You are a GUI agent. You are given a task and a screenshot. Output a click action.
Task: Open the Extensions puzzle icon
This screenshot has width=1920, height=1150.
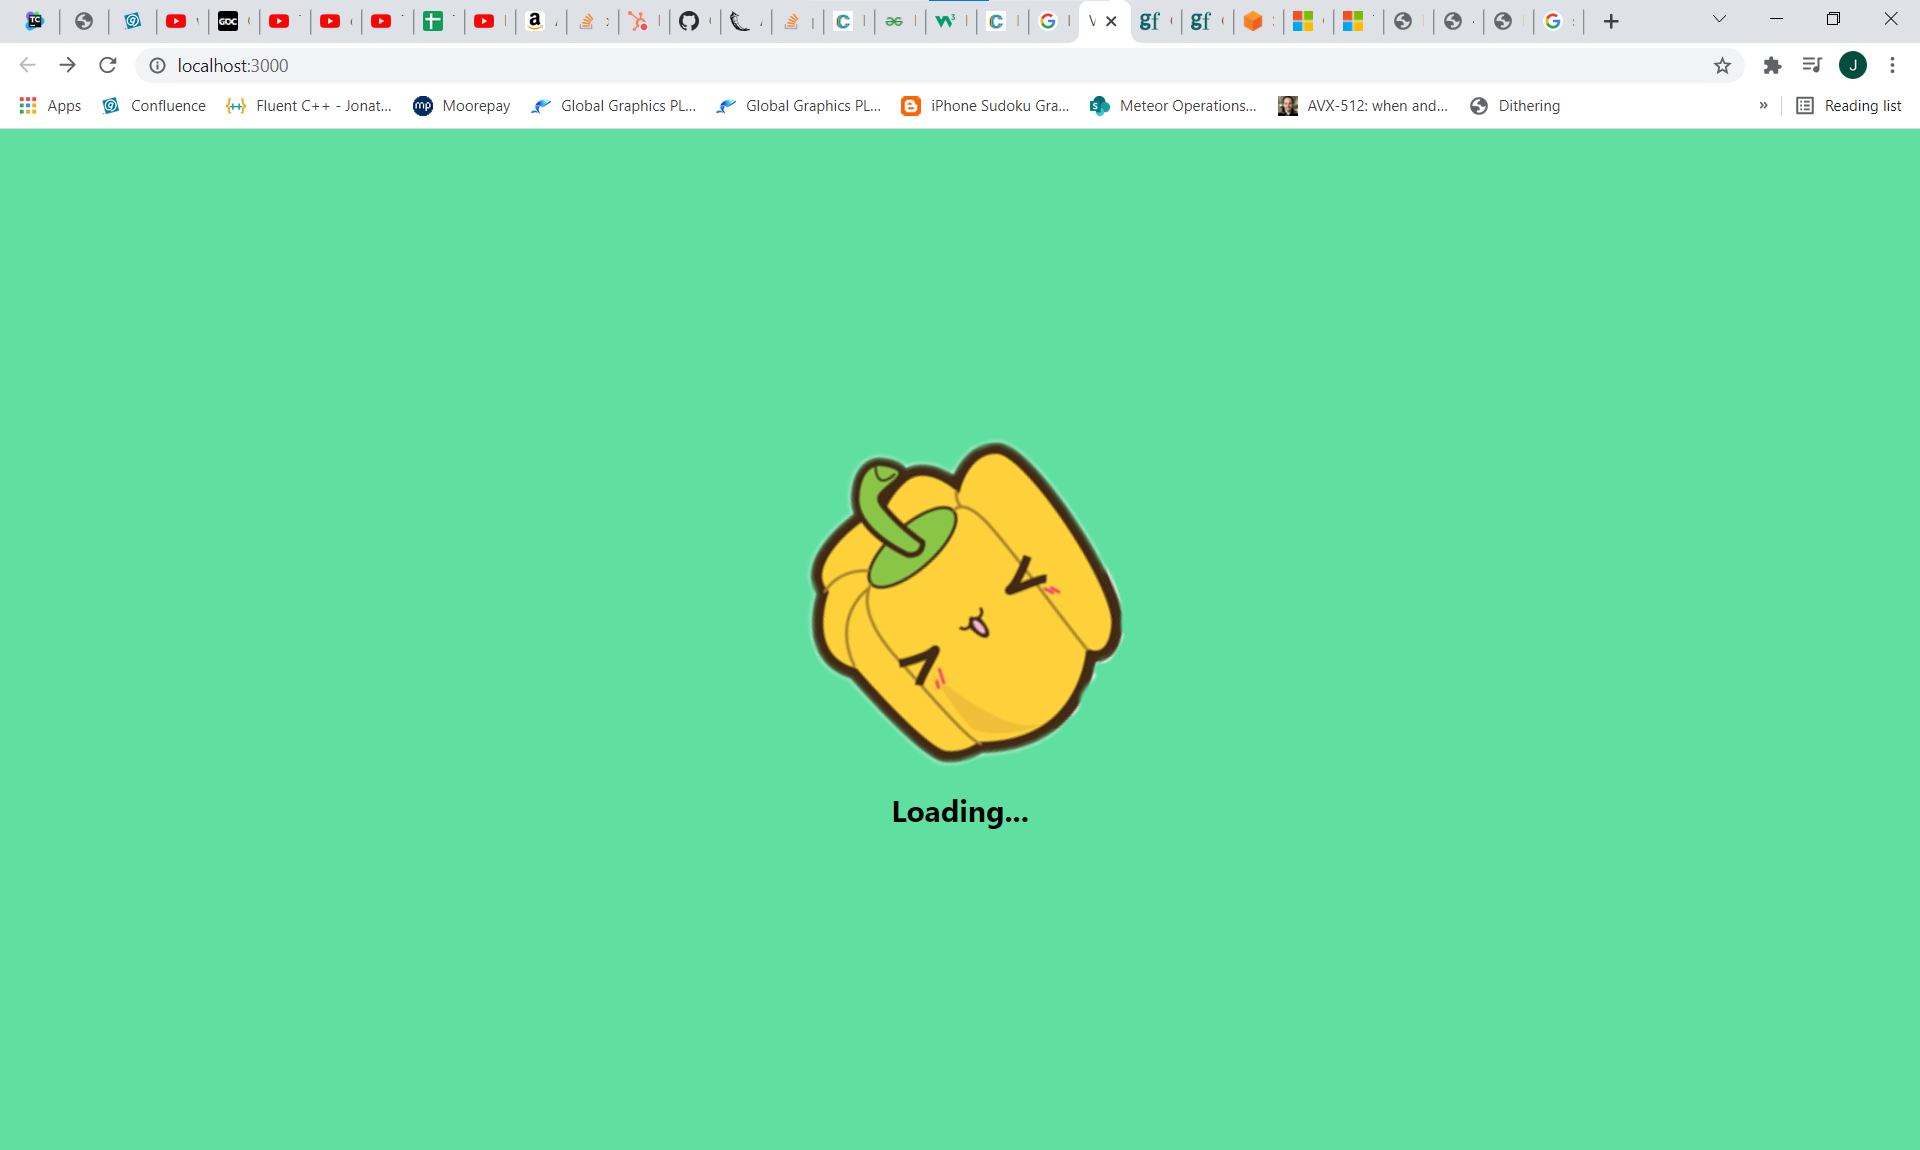[x=1772, y=66]
